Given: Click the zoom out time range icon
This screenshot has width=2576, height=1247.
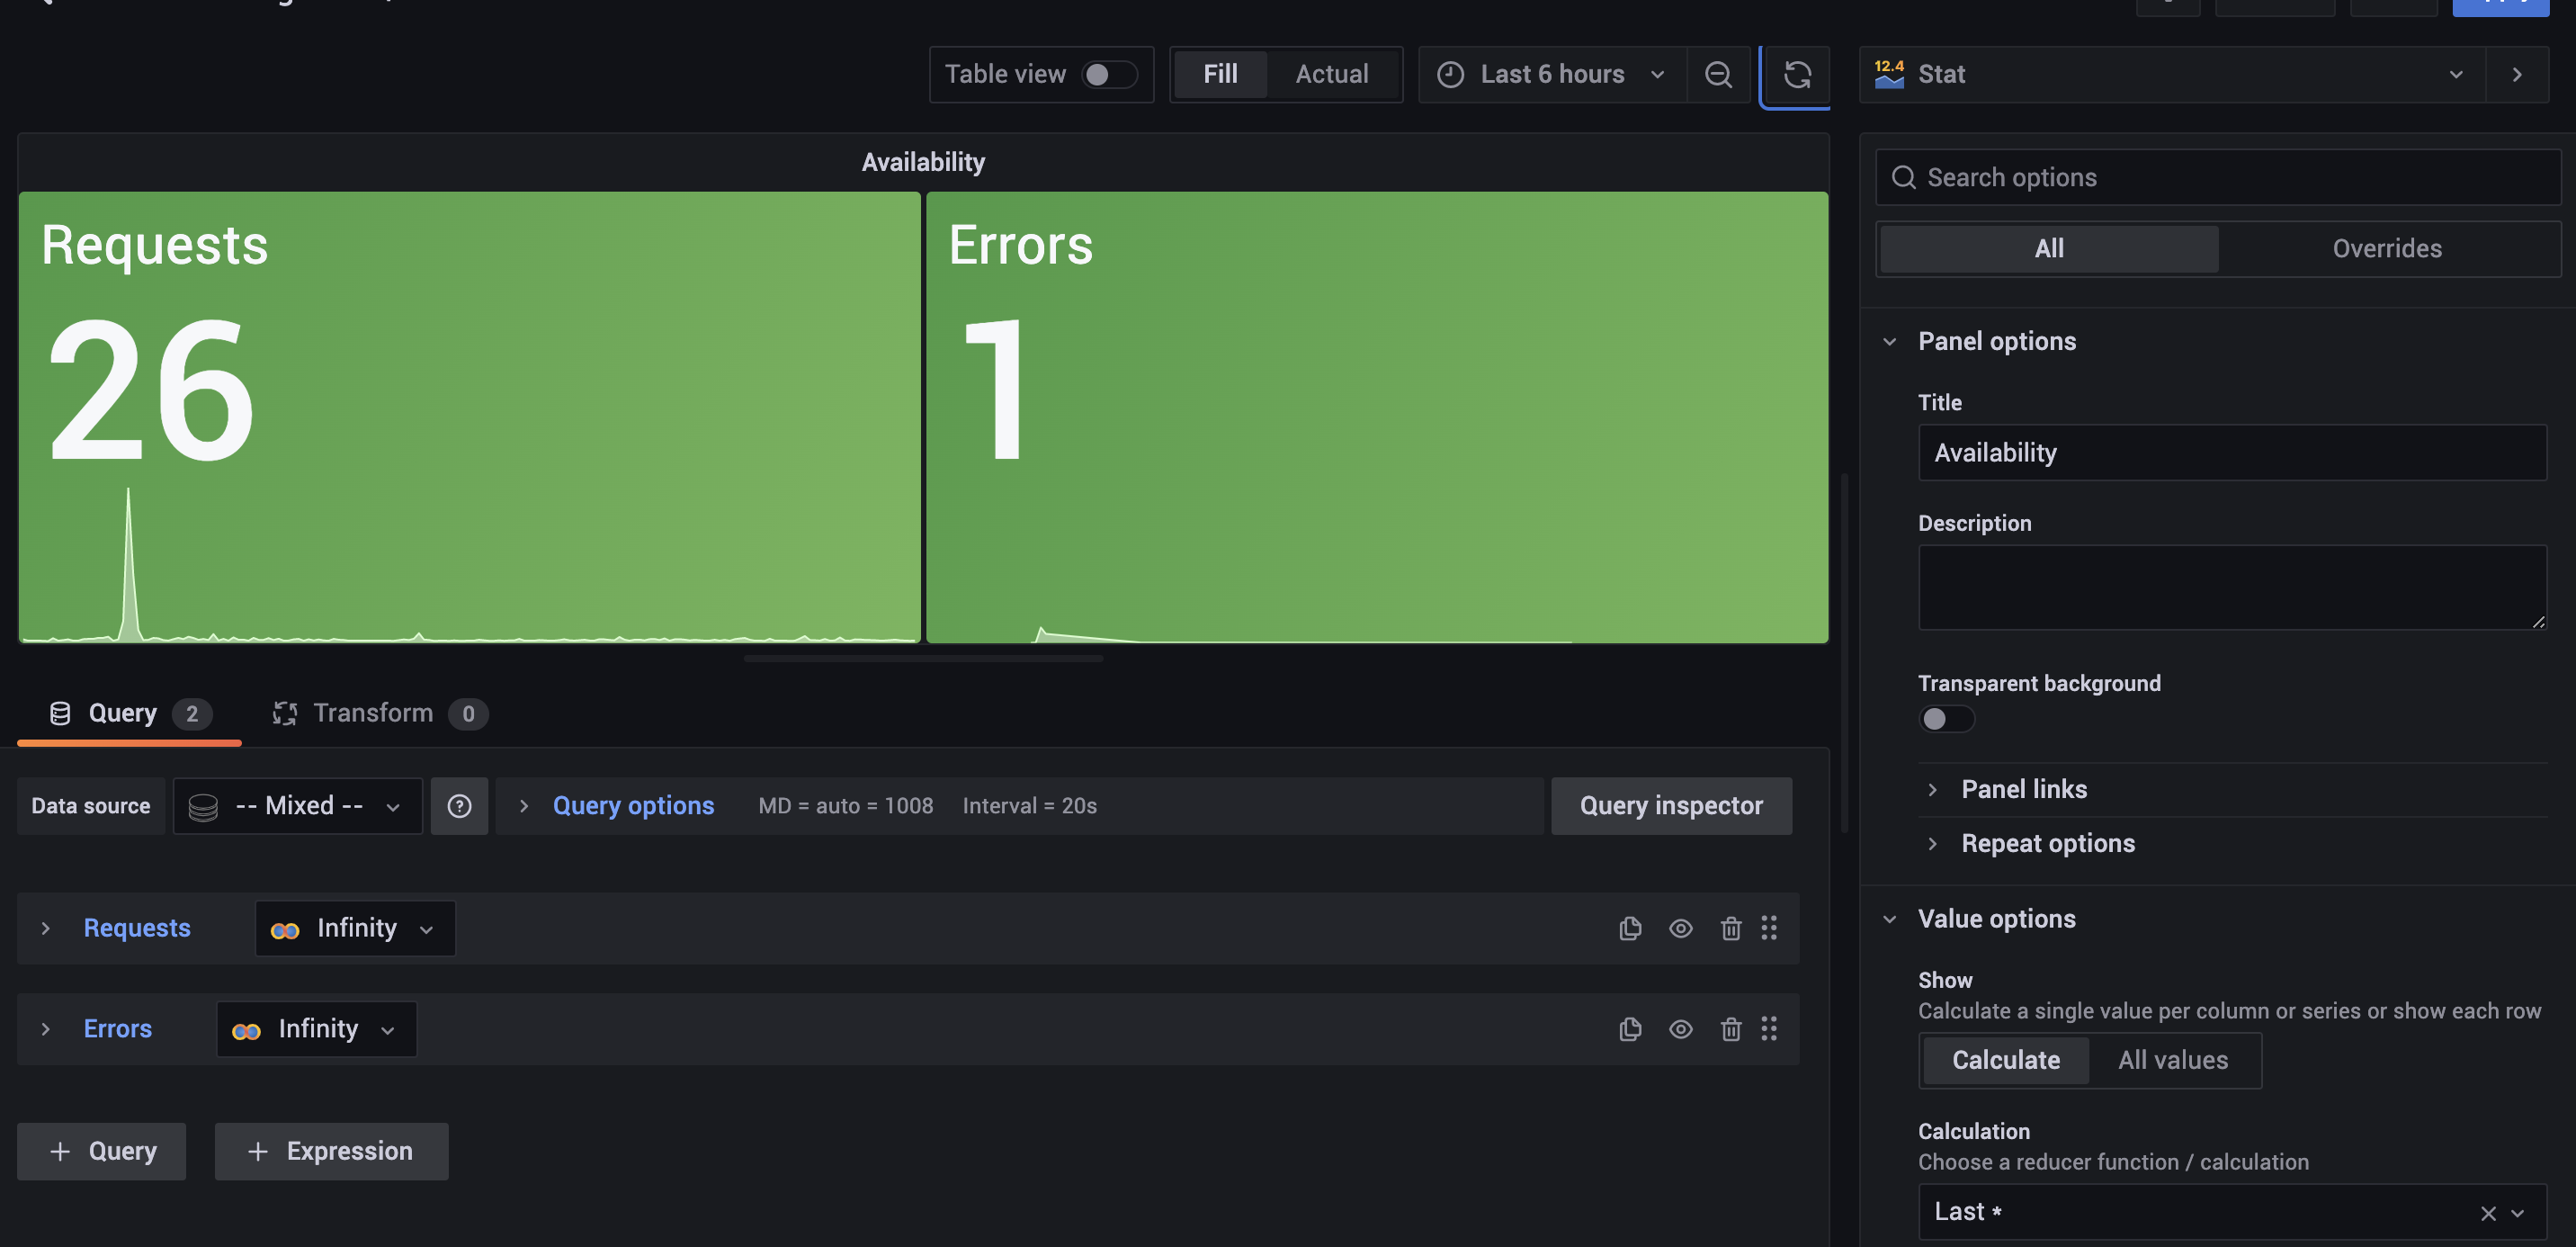Looking at the screenshot, I should coord(1719,74).
